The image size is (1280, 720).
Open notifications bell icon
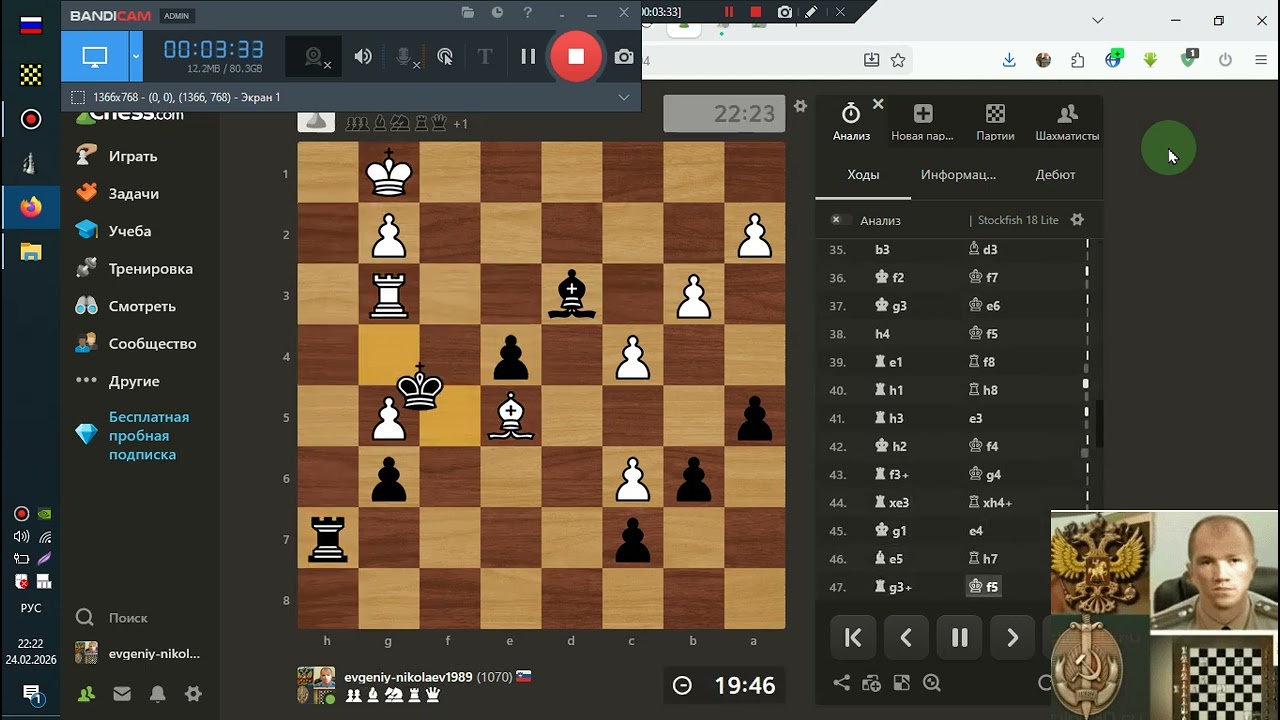(x=158, y=693)
